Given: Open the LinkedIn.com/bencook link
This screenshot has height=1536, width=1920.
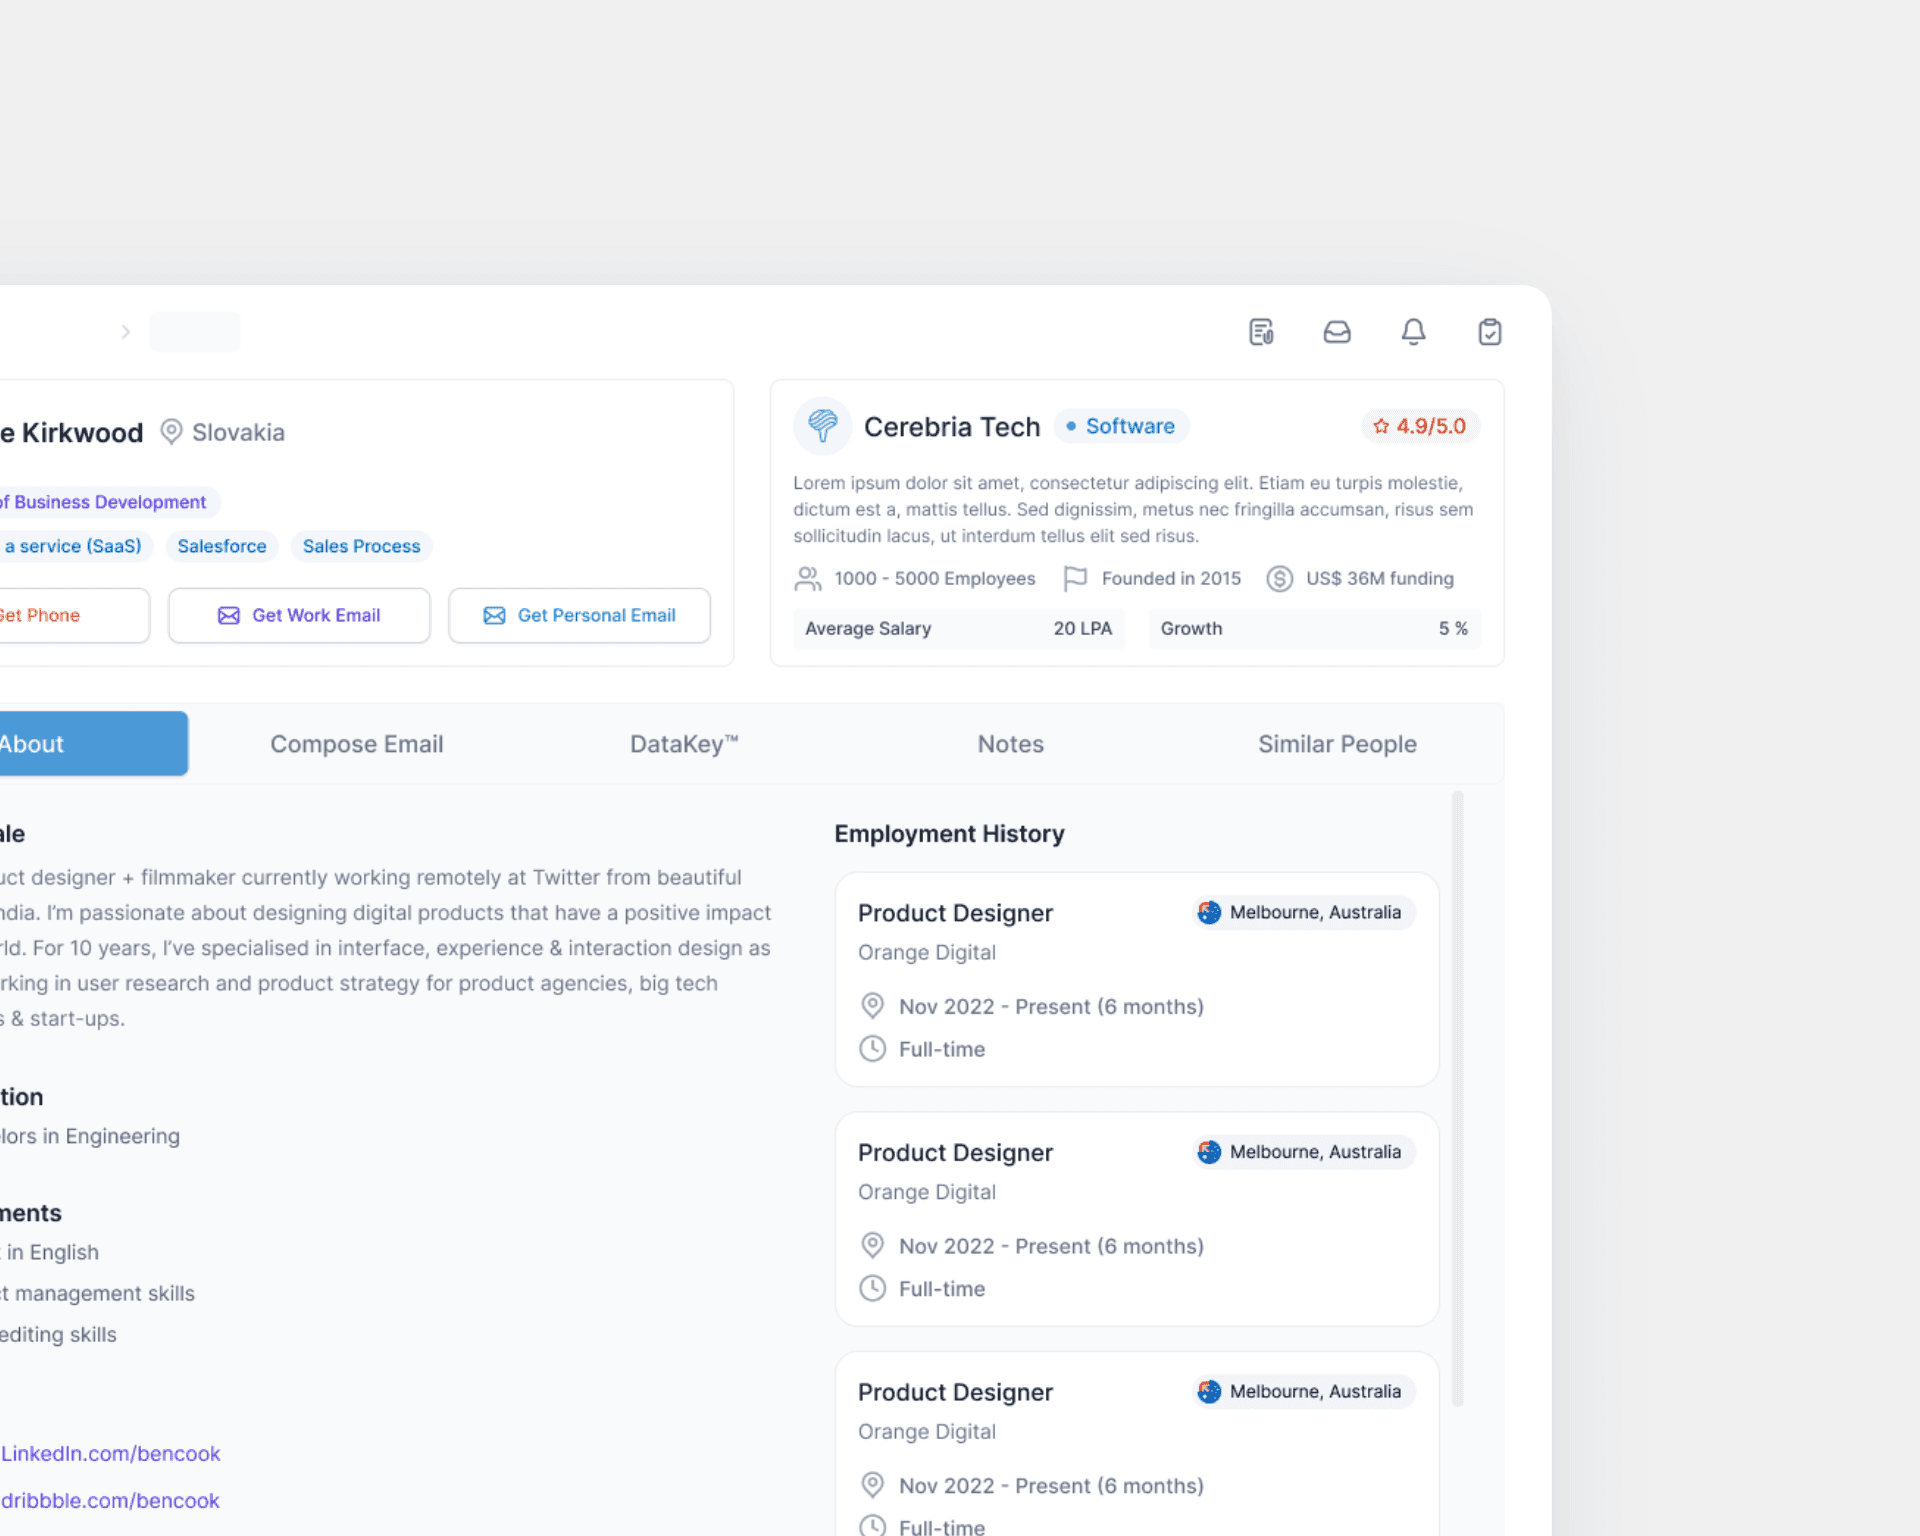Looking at the screenshot, I should coord(110,1453).
